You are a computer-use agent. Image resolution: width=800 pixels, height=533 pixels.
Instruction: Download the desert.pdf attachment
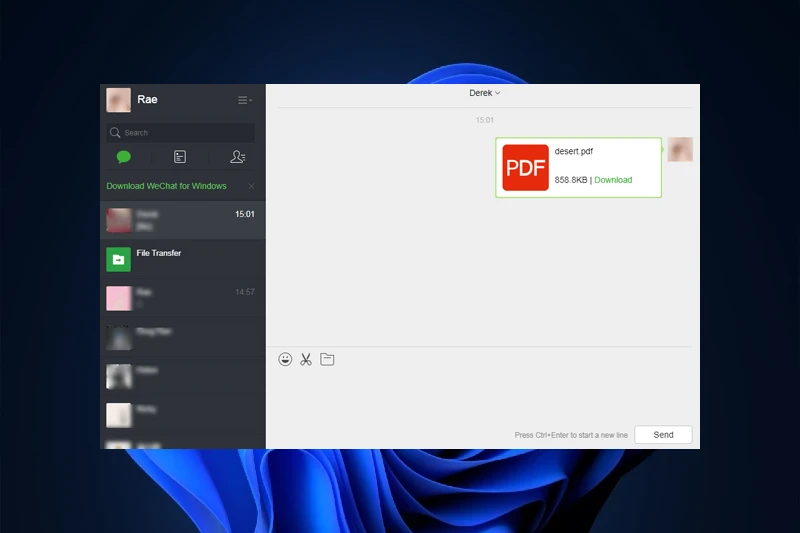[x=613, y=180]
